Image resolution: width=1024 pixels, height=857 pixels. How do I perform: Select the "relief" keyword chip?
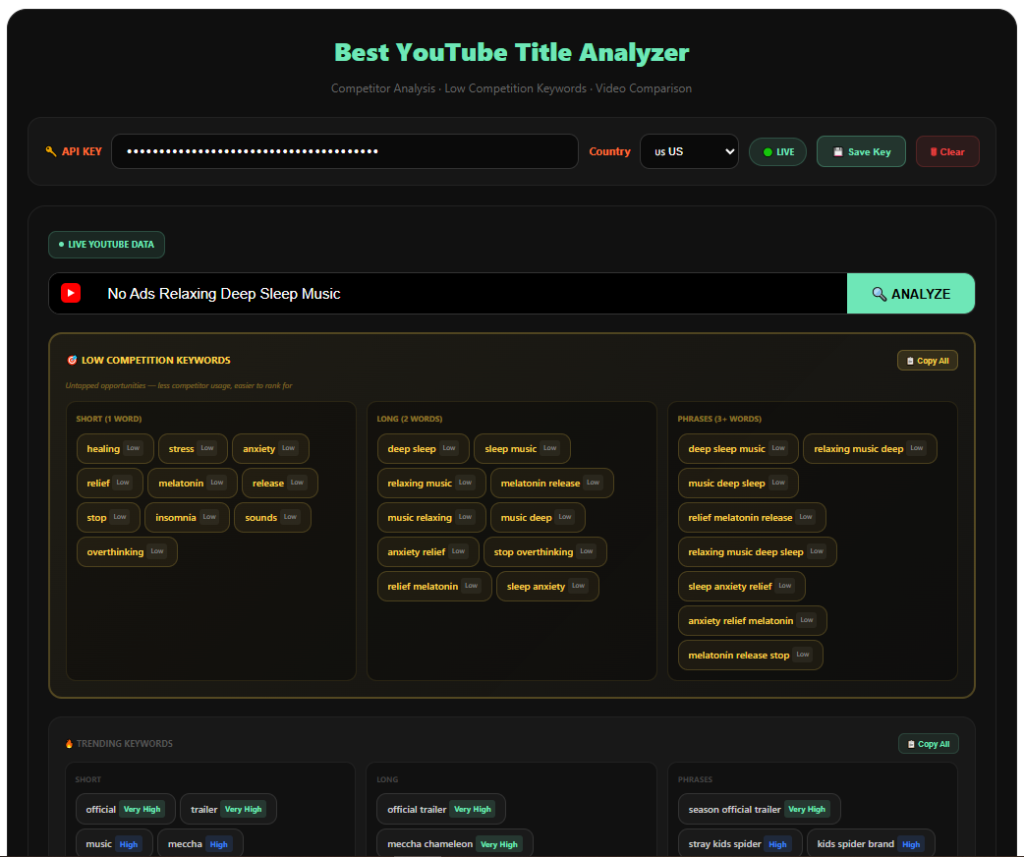tap(109, 483)
